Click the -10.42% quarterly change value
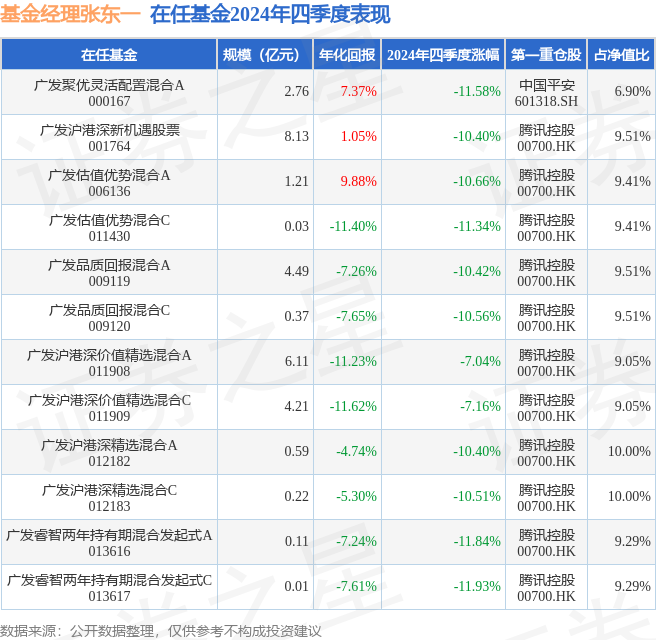The image size is (656, 640). (477, 271)
